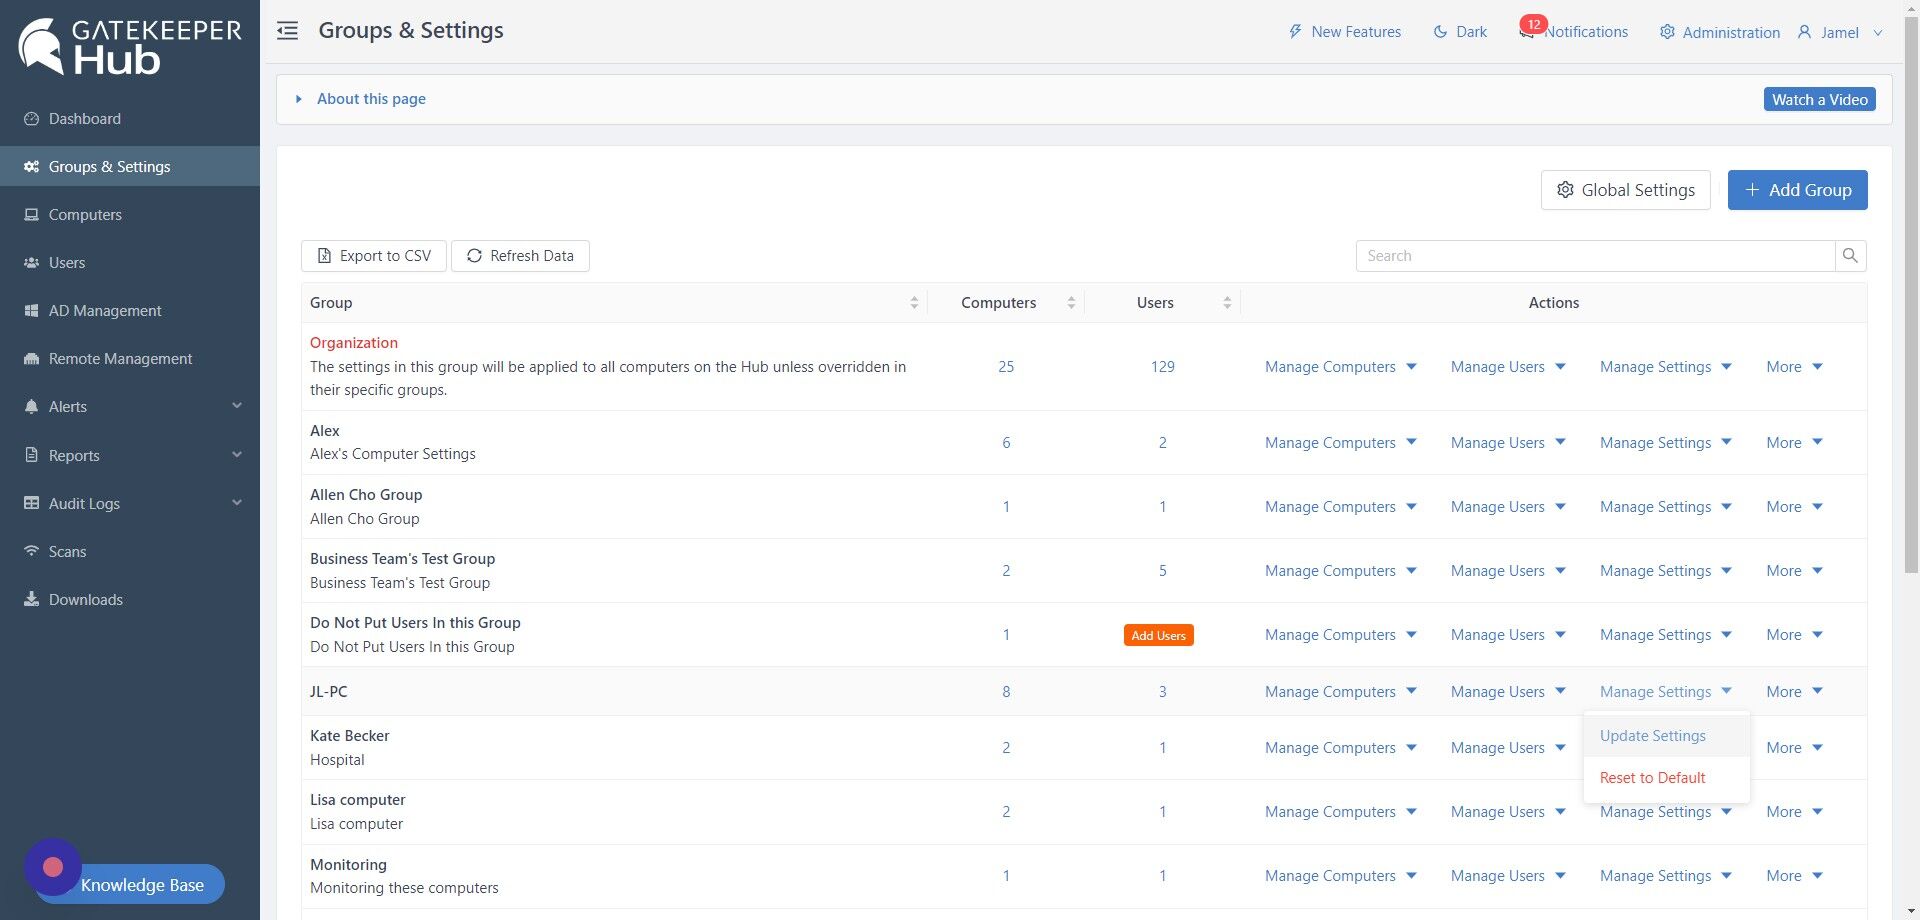1920x920 pixels.
Task: Click the Remote Management icon
Action: coord(31,358)
